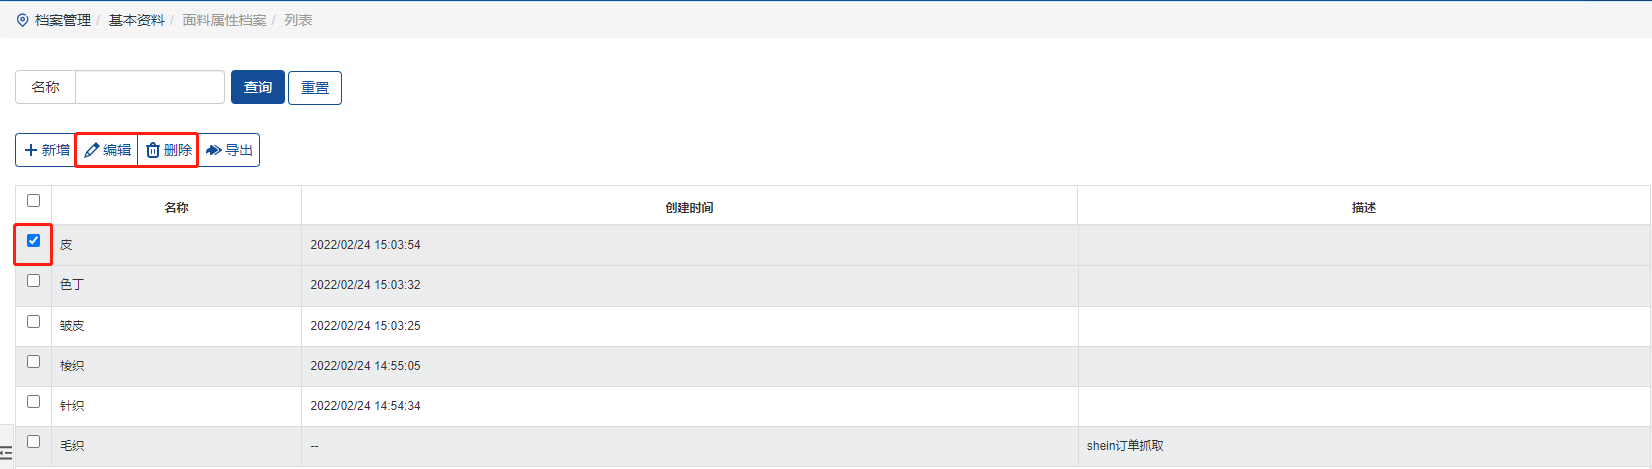This screenshot has width=1652, height=469.
Task: Click the pencil edit icon
Action: 92,150
